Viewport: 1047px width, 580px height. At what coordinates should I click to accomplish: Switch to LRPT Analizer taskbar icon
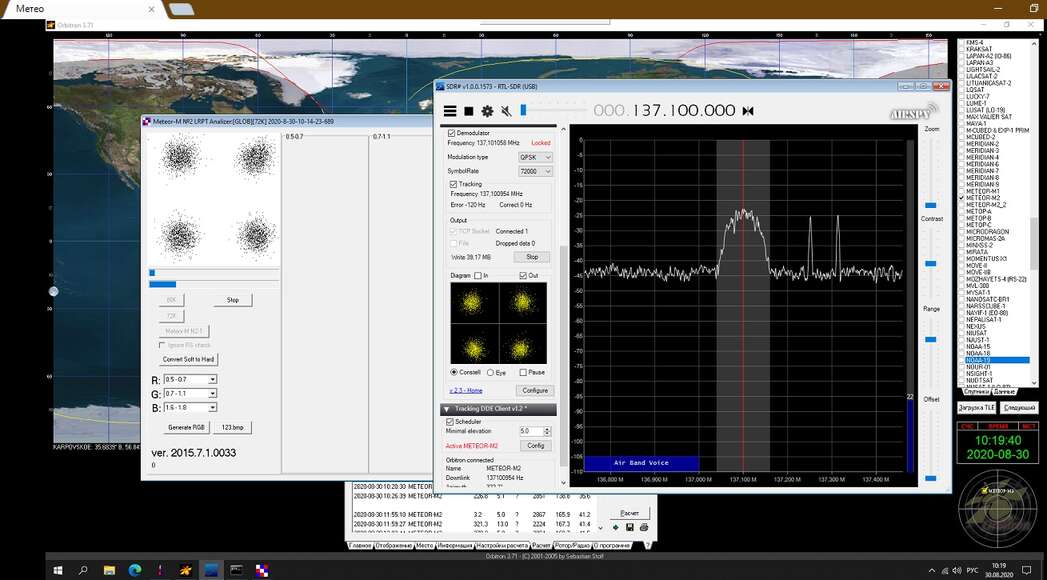262,570
